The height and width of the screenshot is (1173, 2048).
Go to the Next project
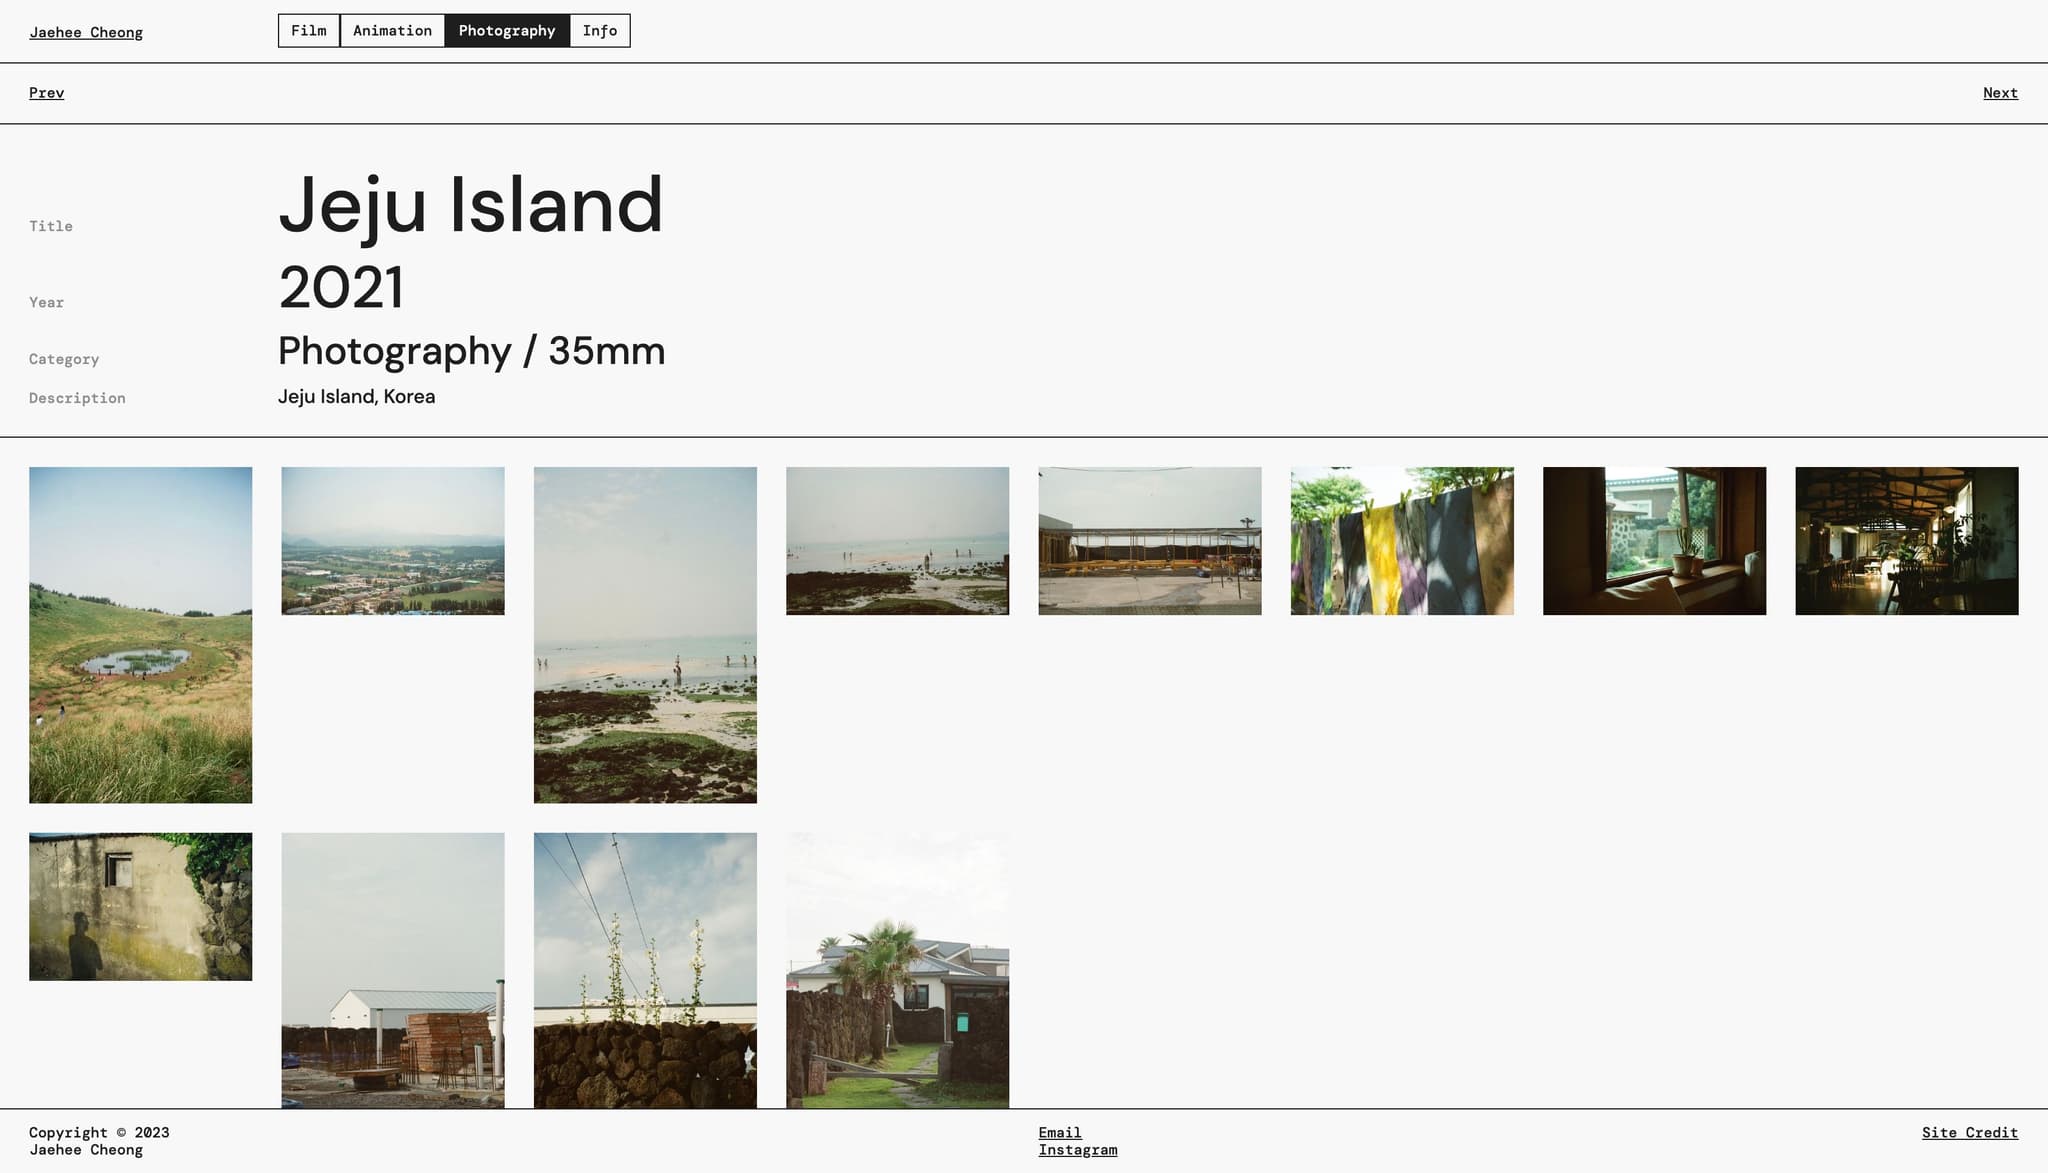(x=2000, y=93)
